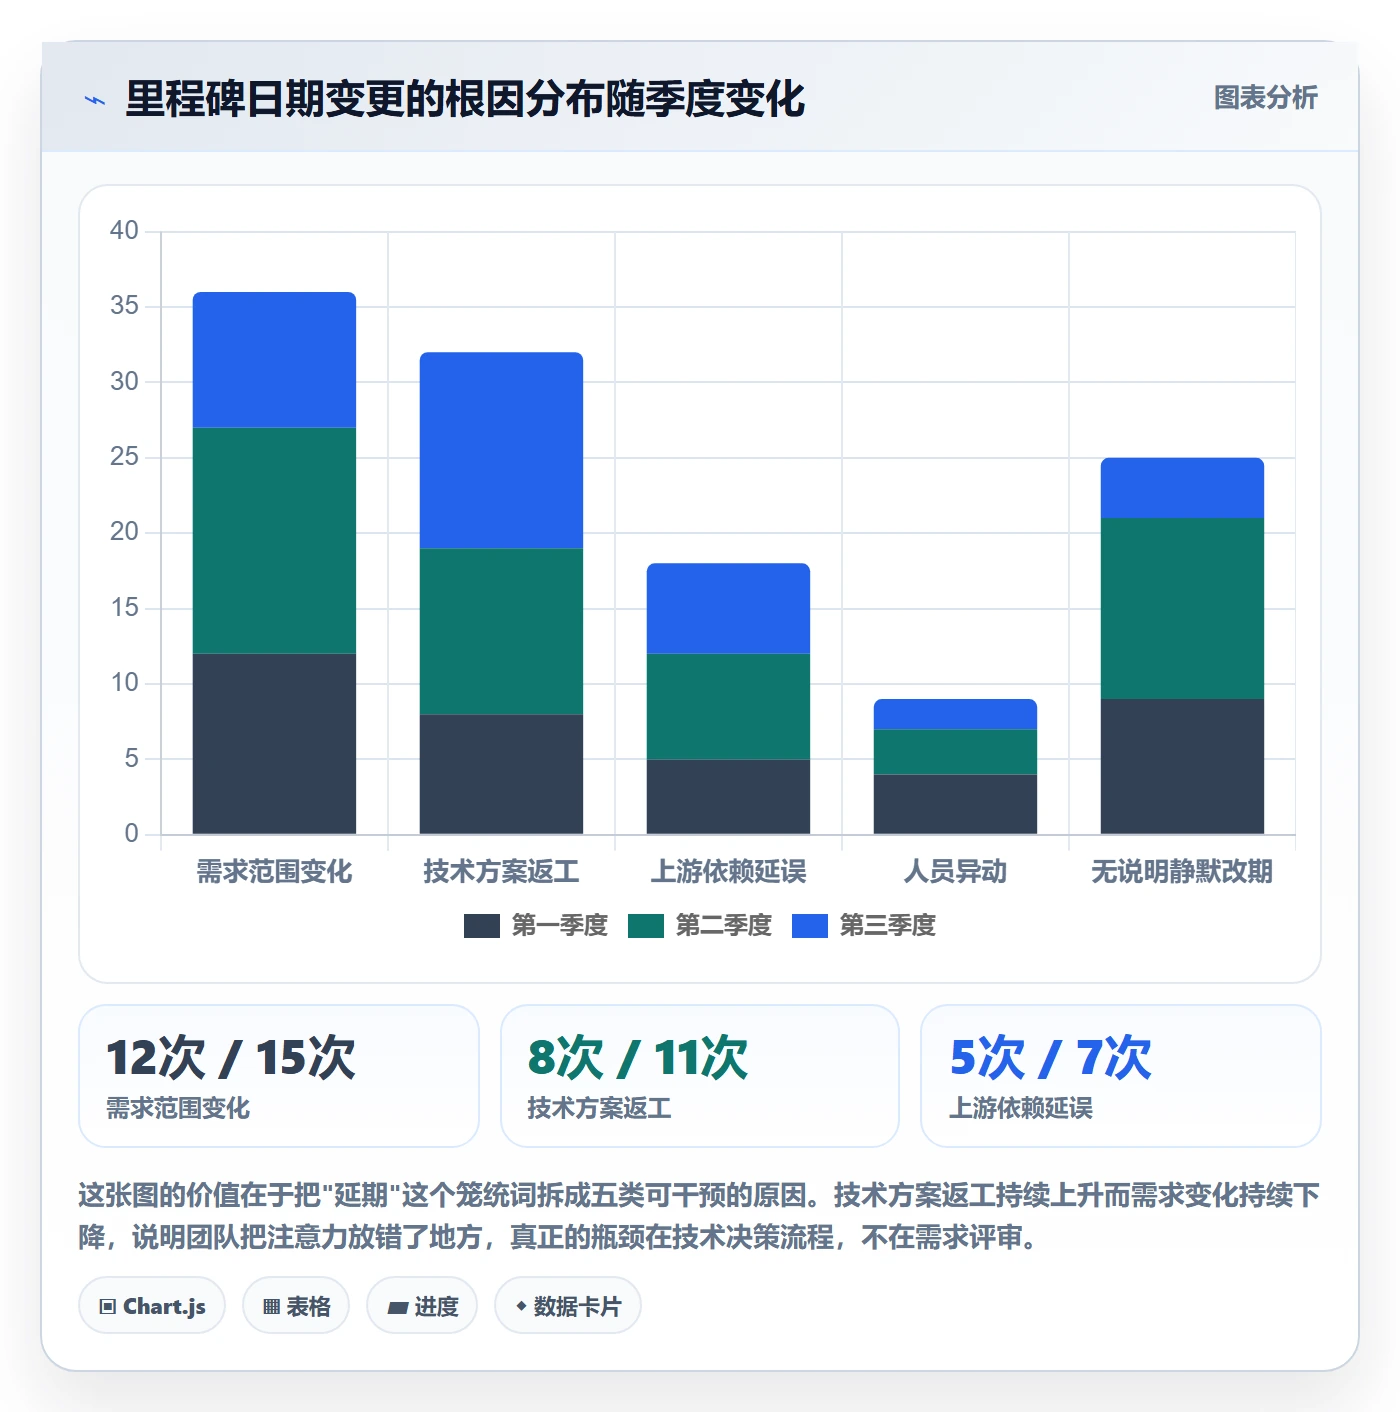
Task: Click the 技术方案返工 x-axis label
Action: click(x=501, y=872)
